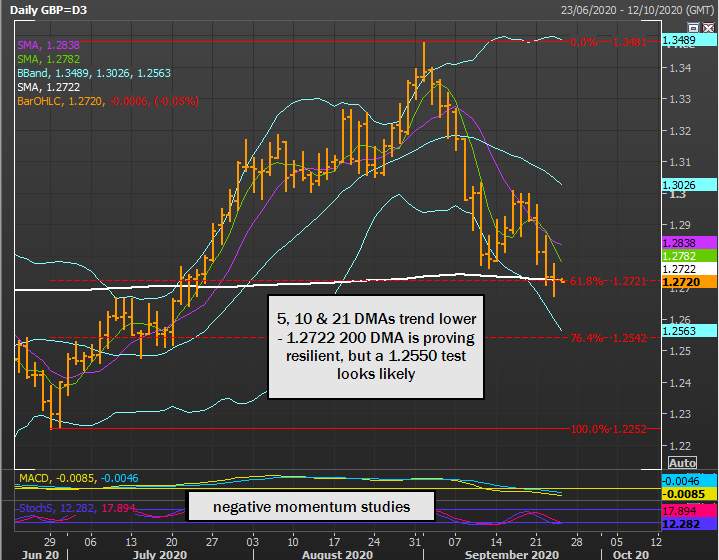Click the white 1.2722 price tag
The image size is (719, 560).
click(689, 269)
